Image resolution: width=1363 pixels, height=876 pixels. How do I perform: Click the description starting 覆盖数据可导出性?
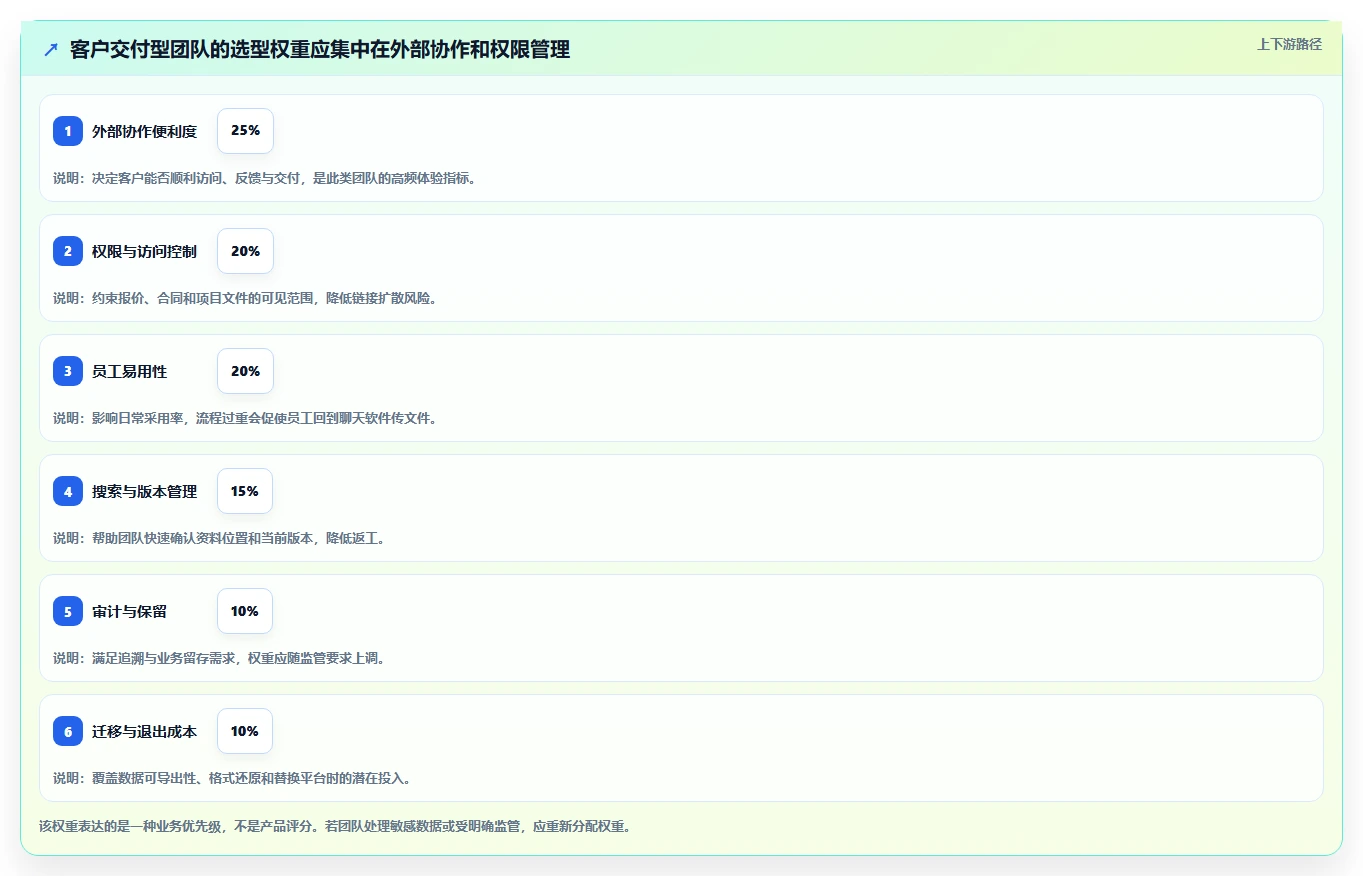click(232, 778)
